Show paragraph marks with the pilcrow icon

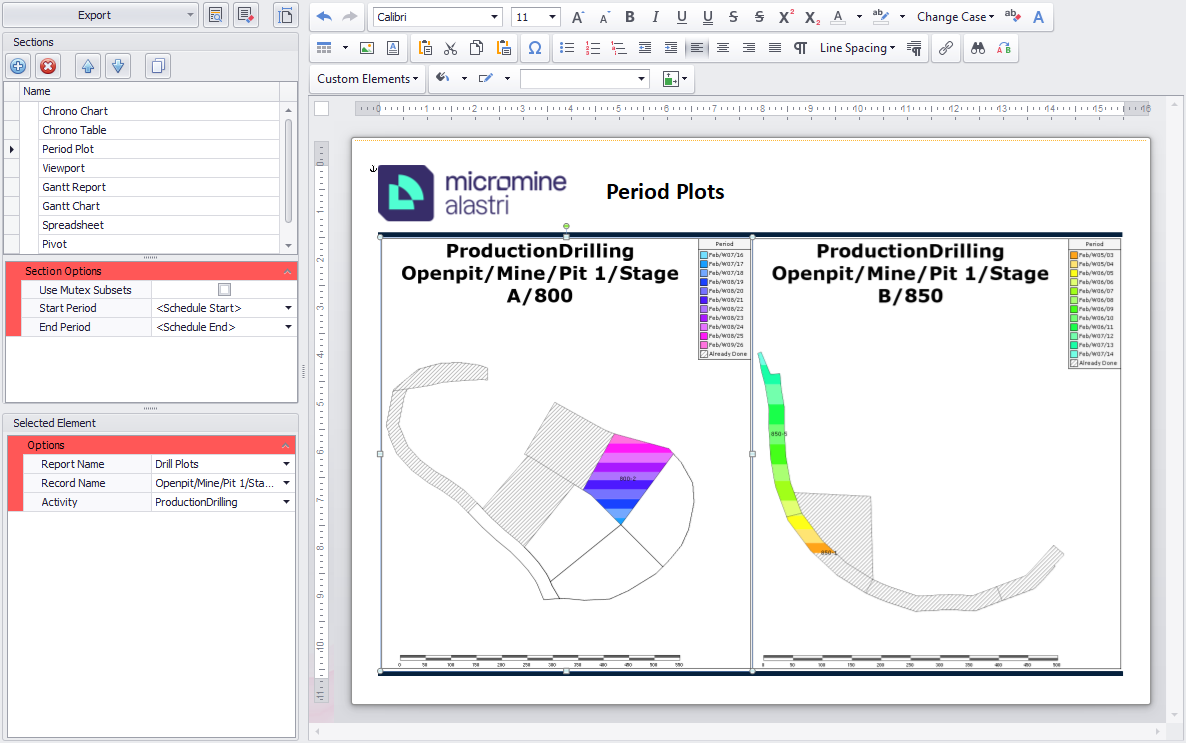click(x=800, y=48)
